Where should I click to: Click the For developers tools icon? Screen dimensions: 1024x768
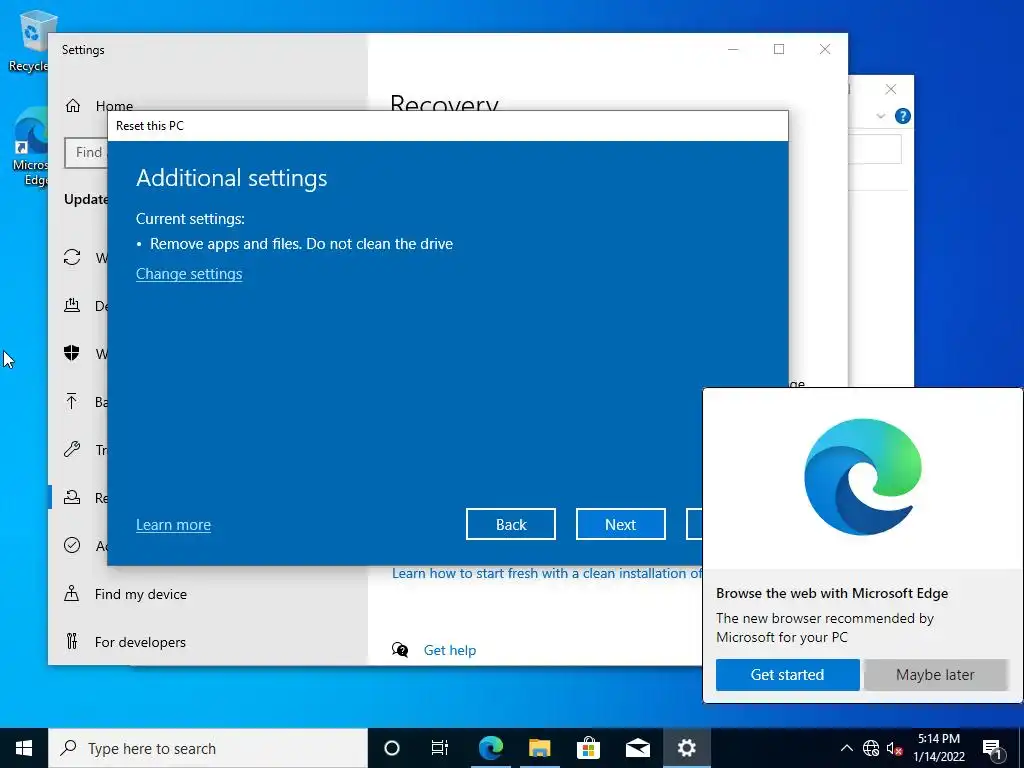pyautogui.click(x=72, y=641)
